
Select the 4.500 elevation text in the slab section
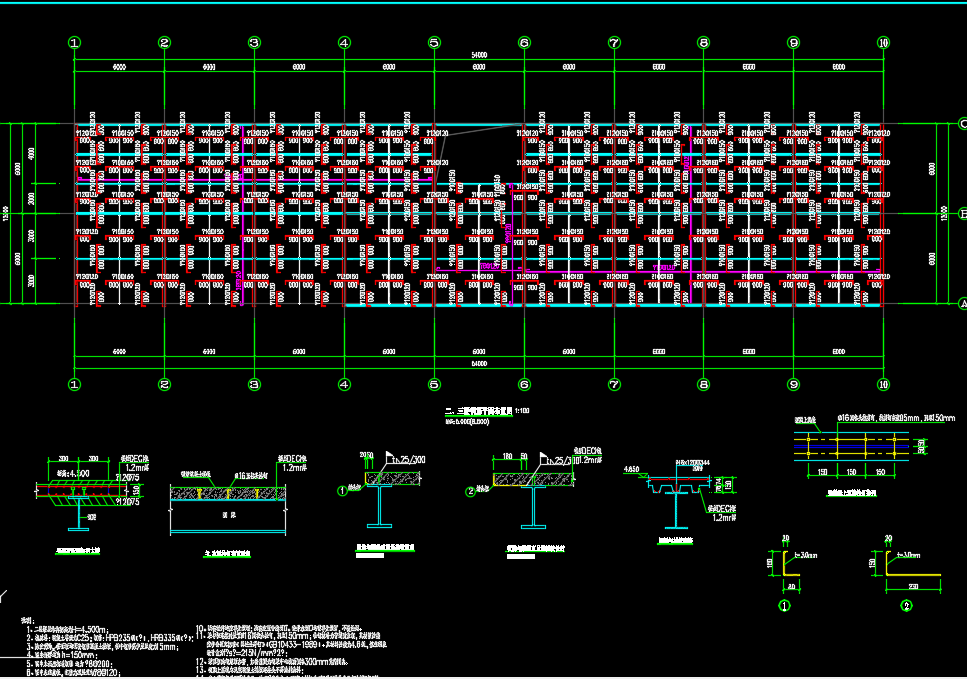73,474
